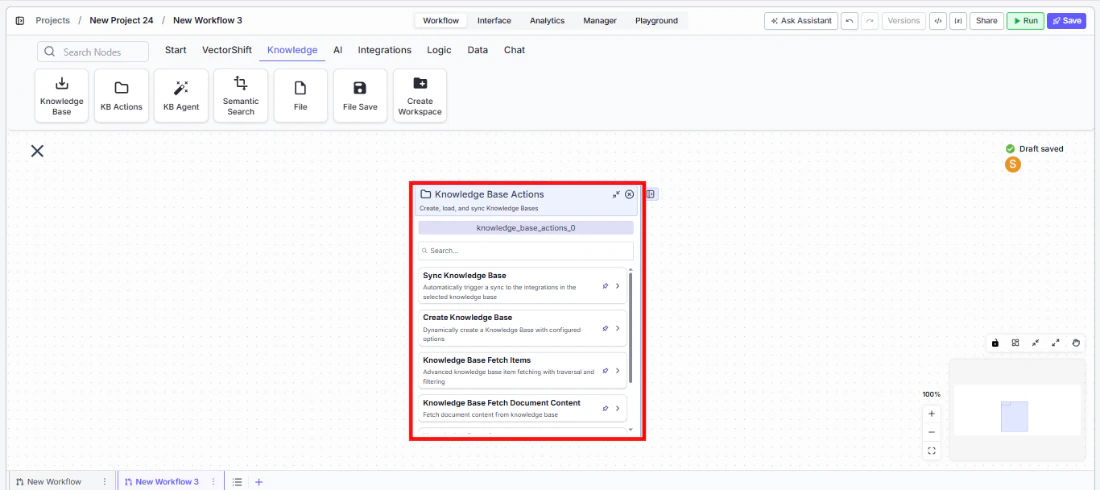This screenshot has width=1100, height=490.
Task: Pin the Sync Knowledge Base action
Action: click(605, 286)
